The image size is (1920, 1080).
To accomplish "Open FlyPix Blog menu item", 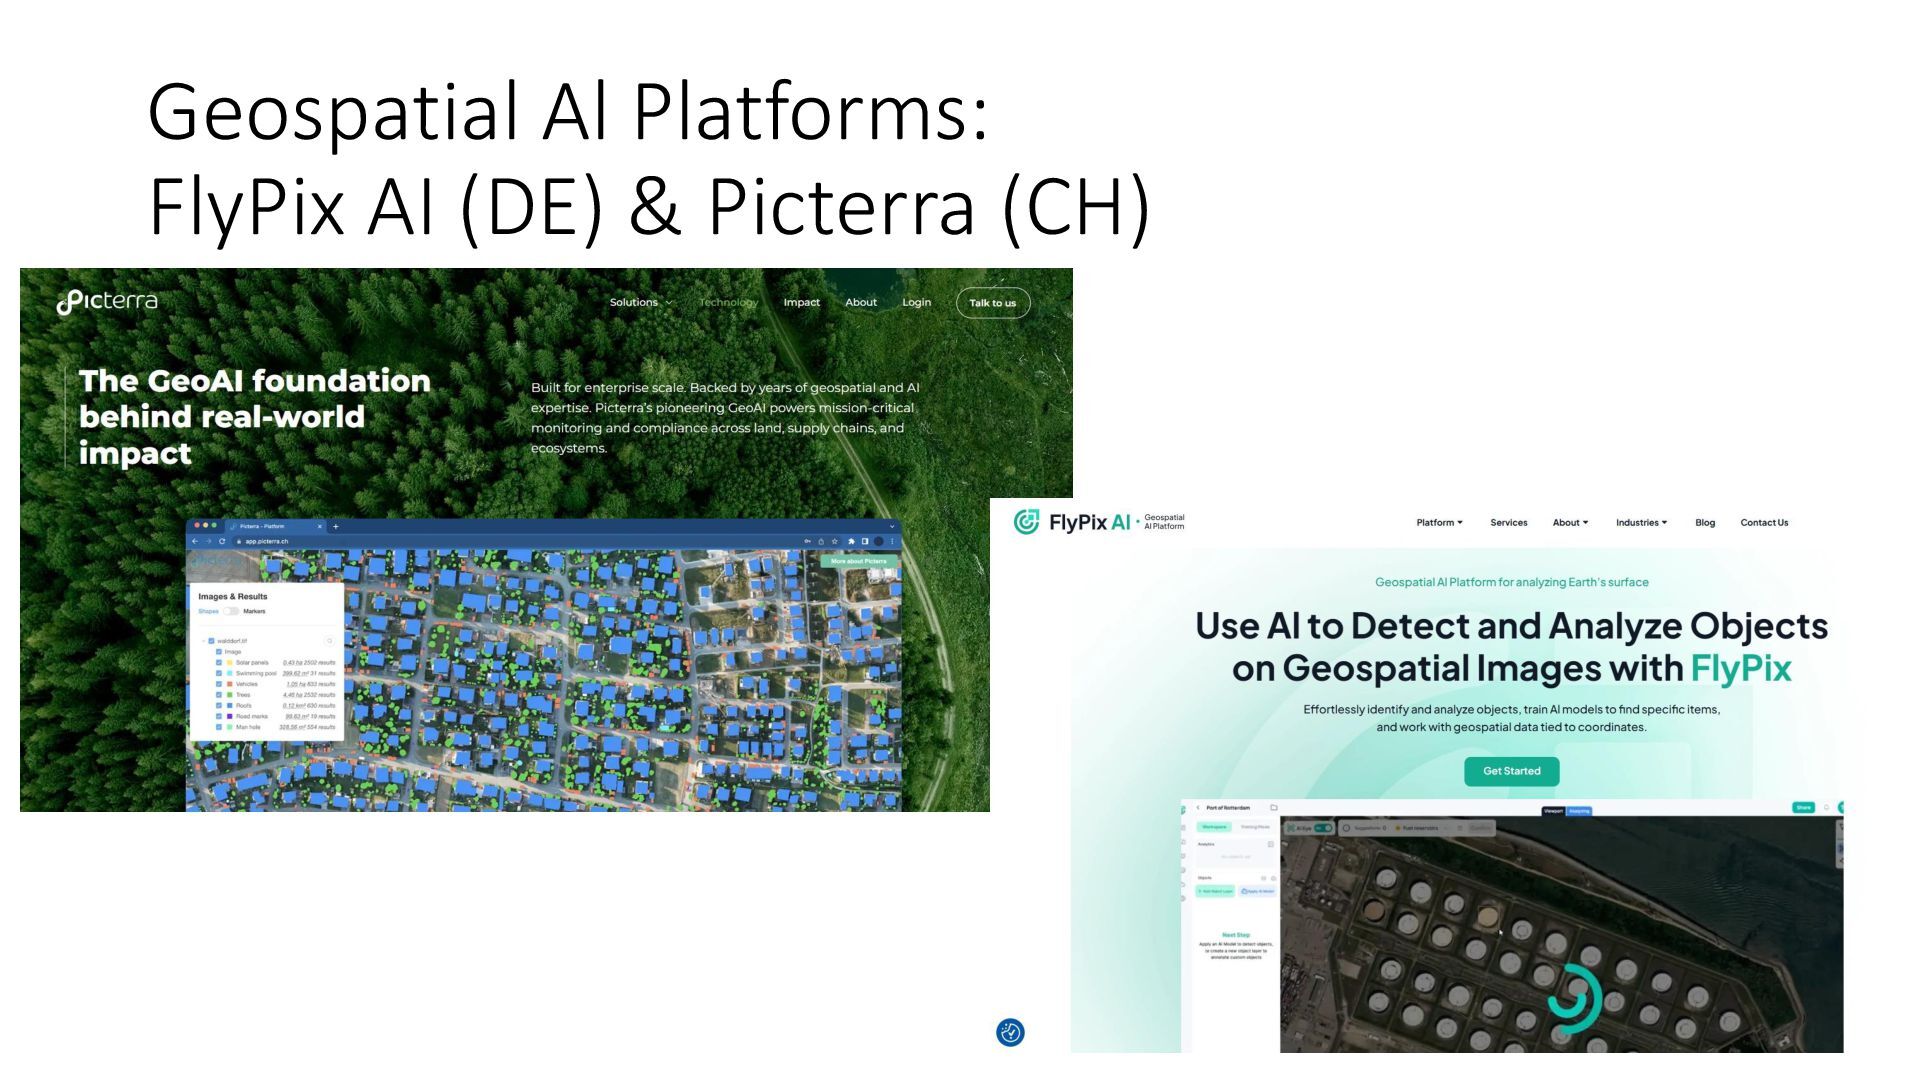I will click(1705, 522).
